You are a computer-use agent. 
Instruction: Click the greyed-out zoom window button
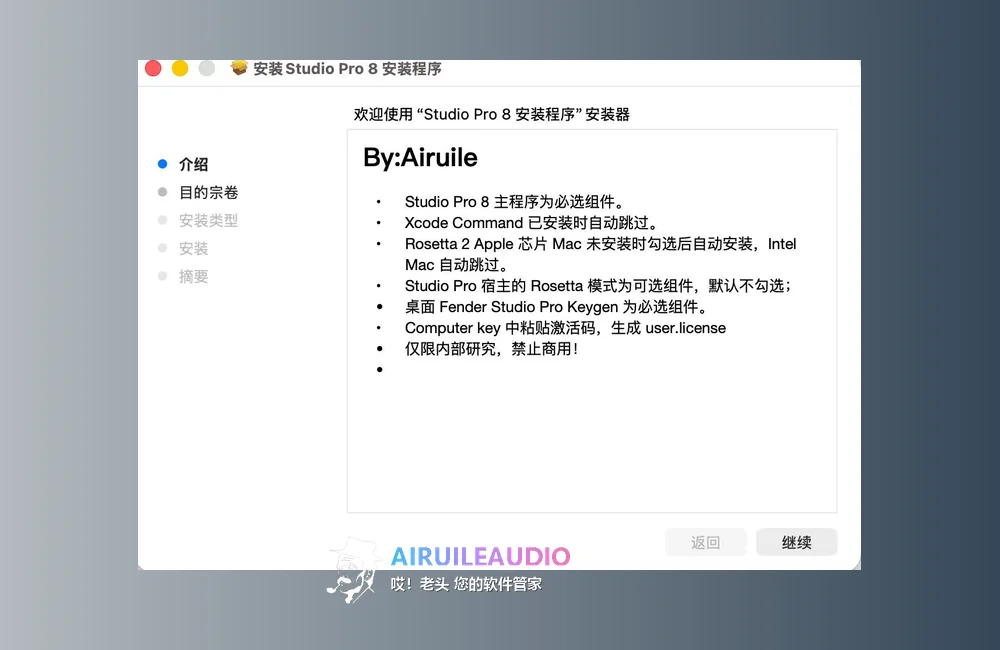coord(207,68)
